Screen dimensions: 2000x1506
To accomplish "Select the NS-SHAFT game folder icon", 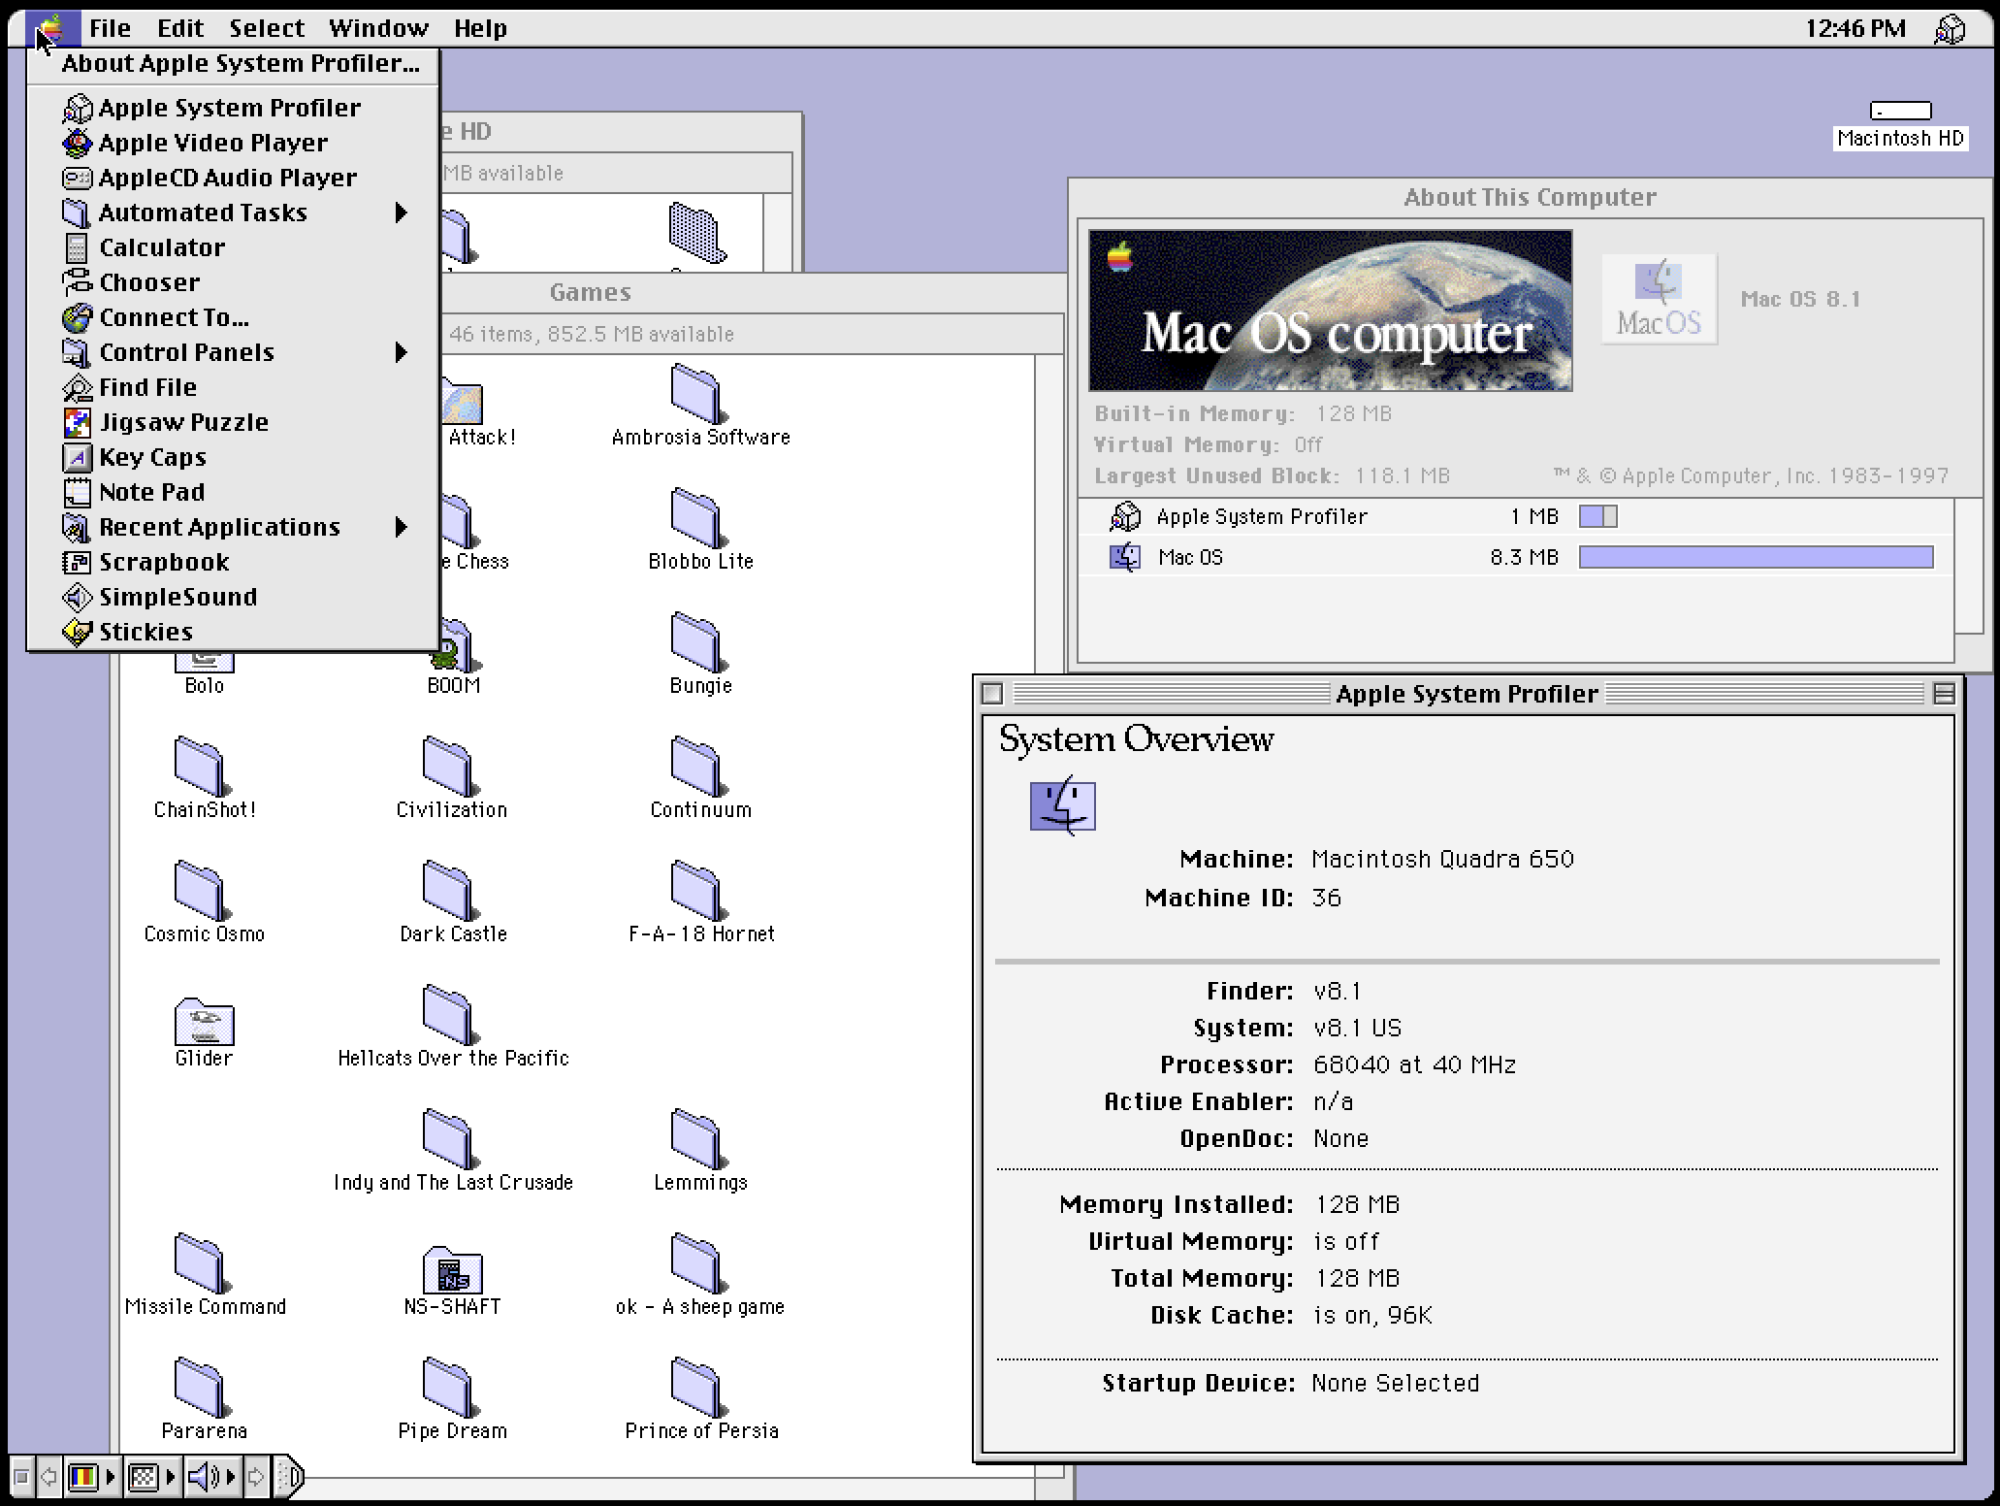I will [452, 1270].
